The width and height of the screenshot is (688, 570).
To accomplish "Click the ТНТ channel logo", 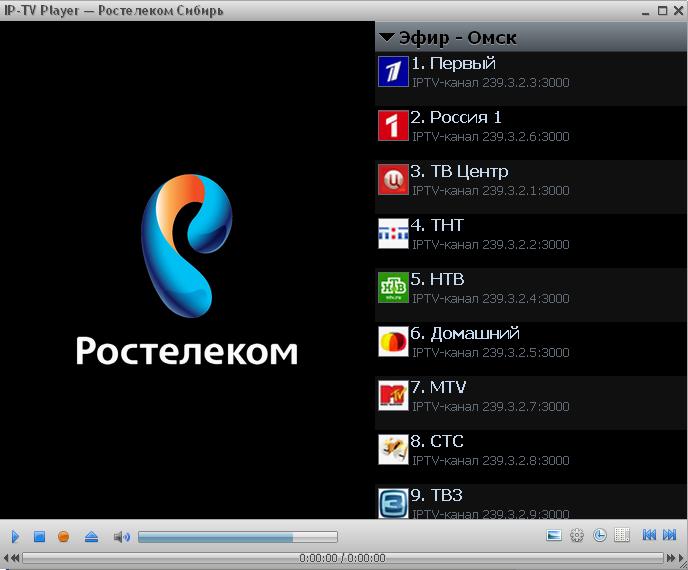I will (x=393, y=234).
